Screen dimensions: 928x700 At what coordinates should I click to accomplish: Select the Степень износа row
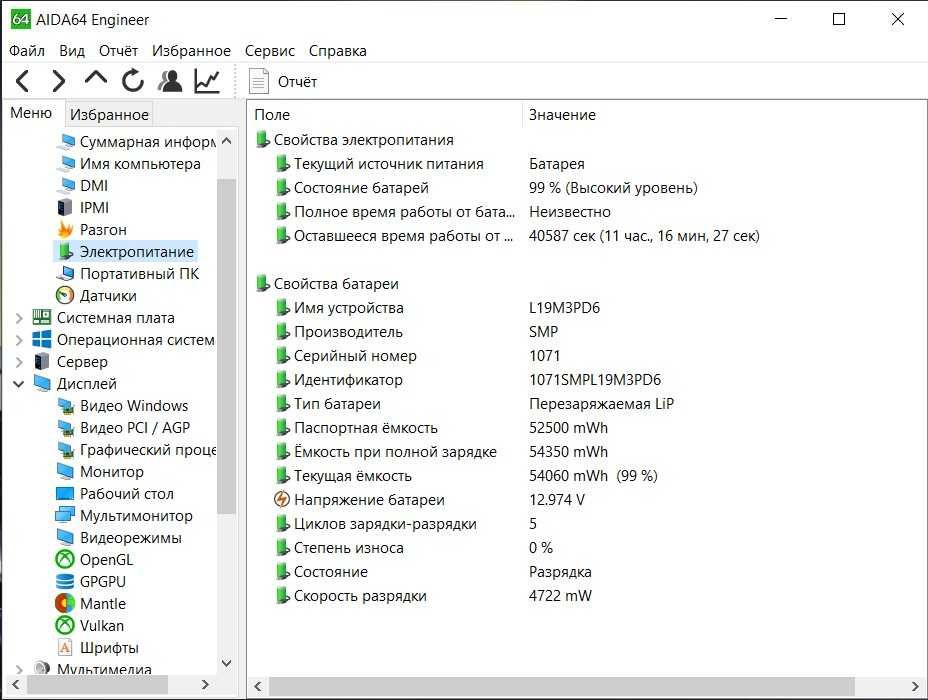click(414, 548)
